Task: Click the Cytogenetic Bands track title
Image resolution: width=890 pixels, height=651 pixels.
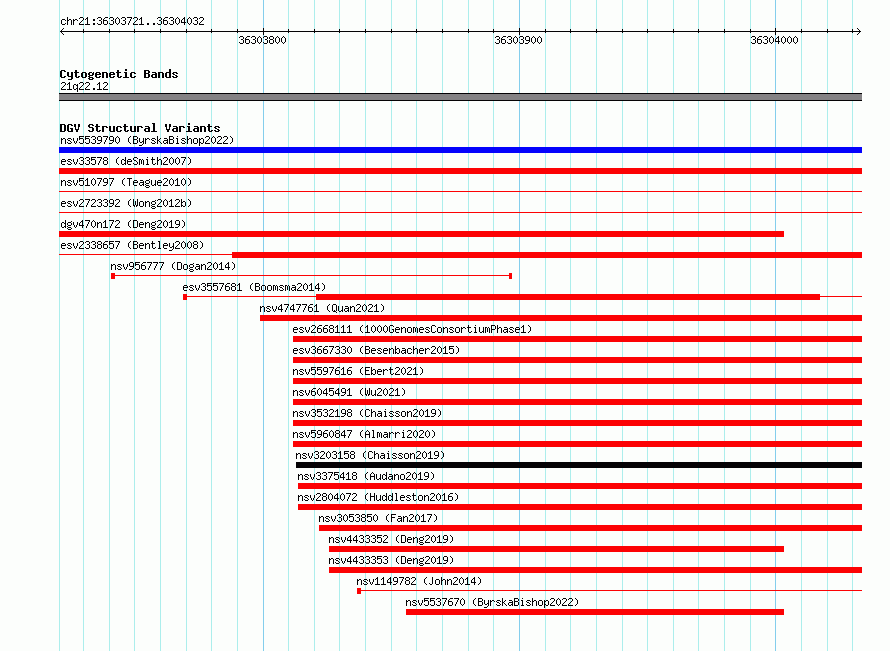Action: coord(119,74)
